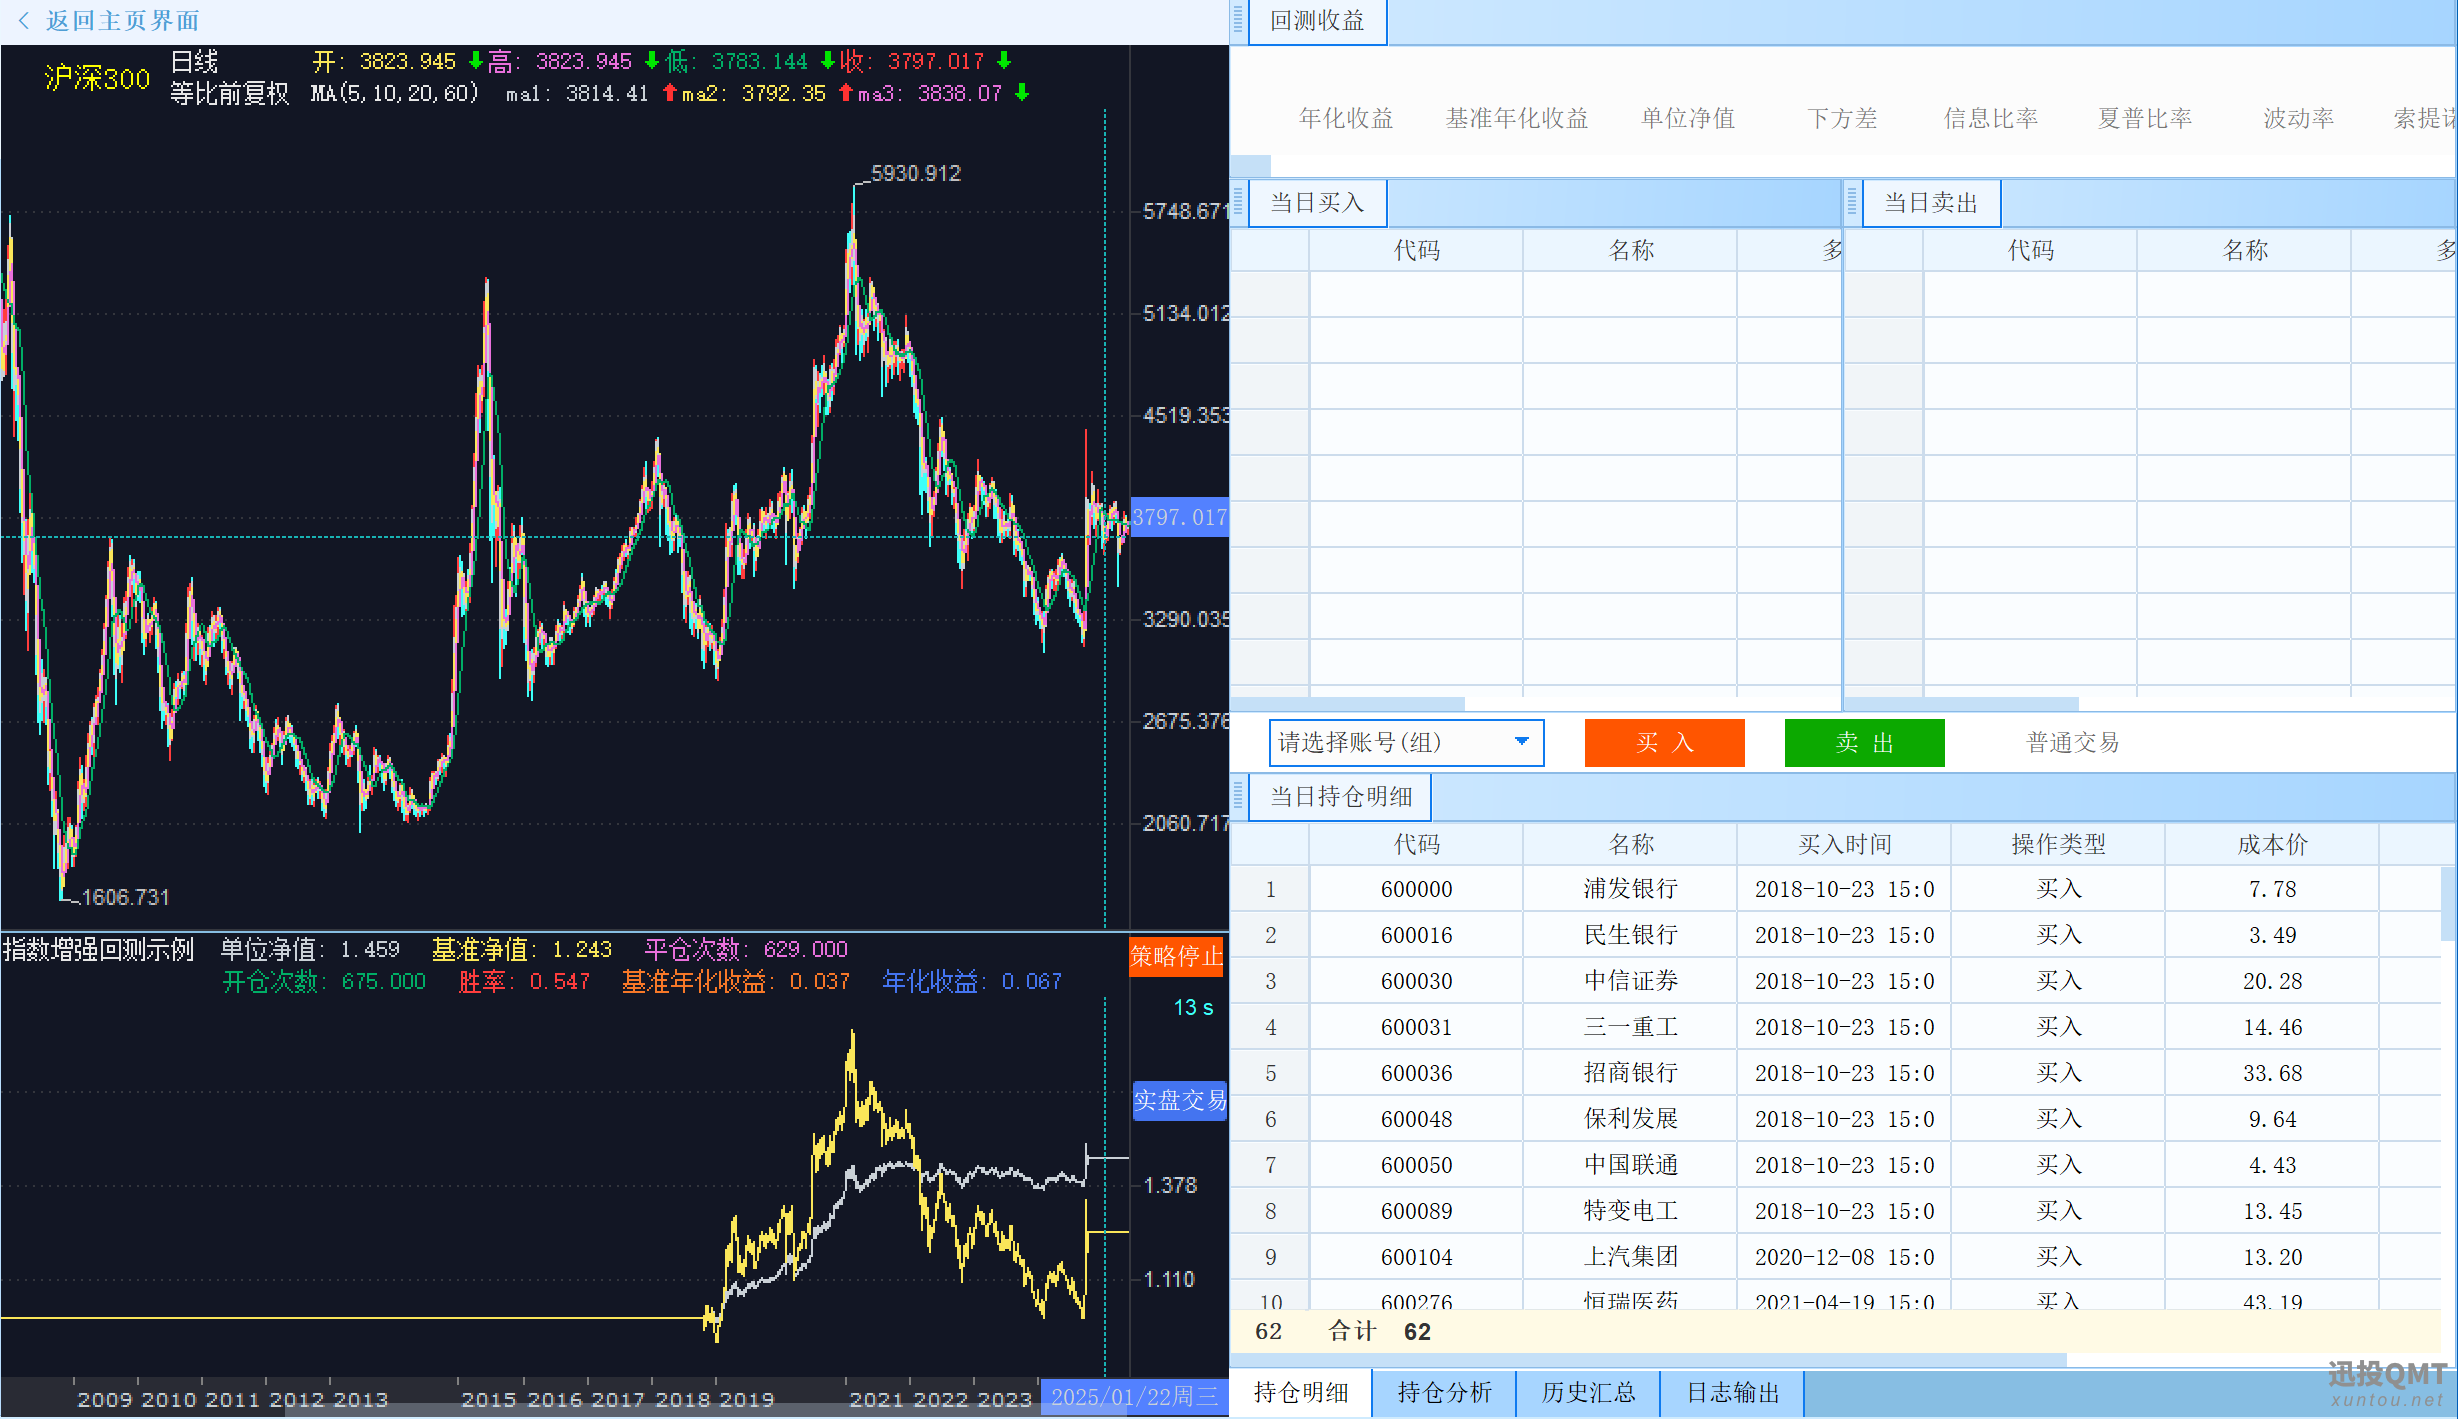Click the 返回主页界面 link
2458x1419 pixels.
[x=122, y=21]
